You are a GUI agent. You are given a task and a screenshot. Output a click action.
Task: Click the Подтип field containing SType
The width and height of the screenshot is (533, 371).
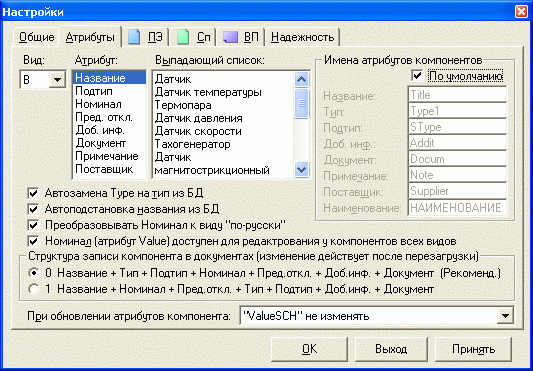tap(457, 127)
